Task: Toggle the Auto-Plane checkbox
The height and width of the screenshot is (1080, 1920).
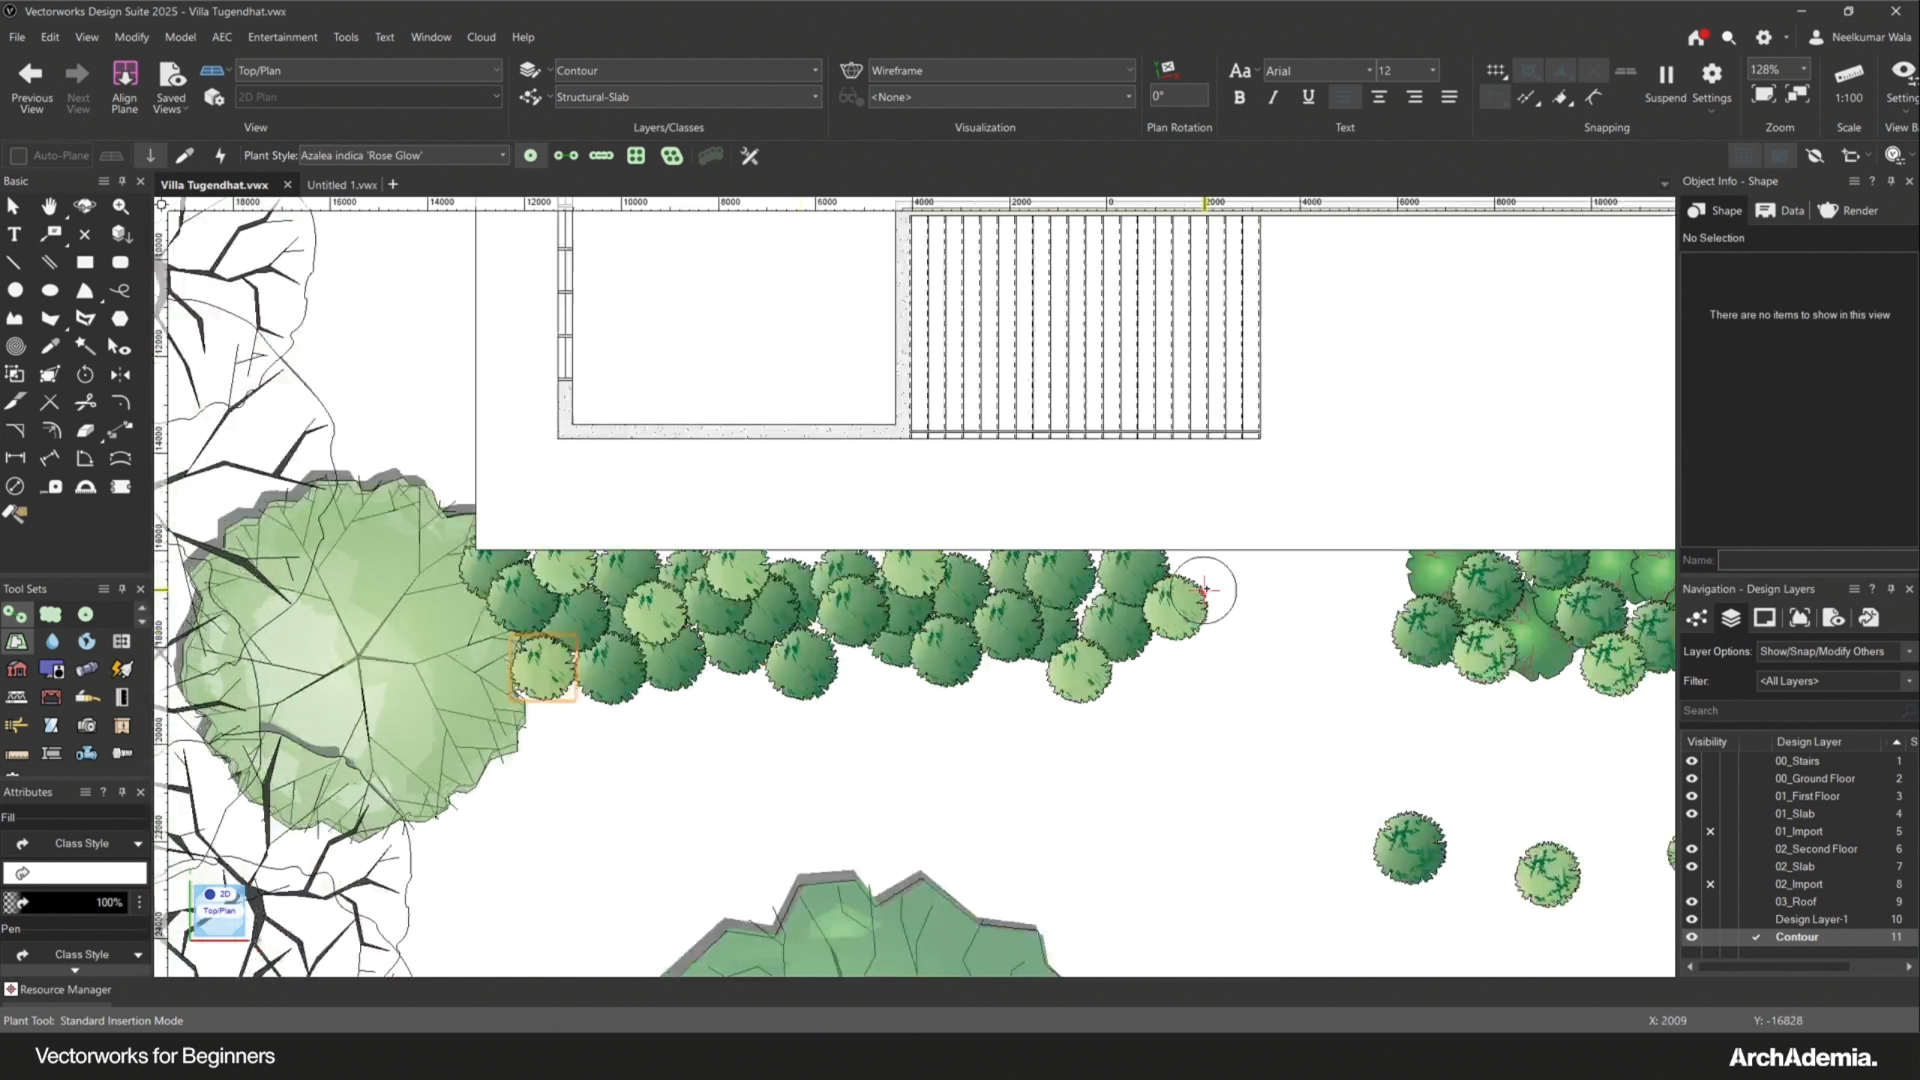Action: point(18,156)
